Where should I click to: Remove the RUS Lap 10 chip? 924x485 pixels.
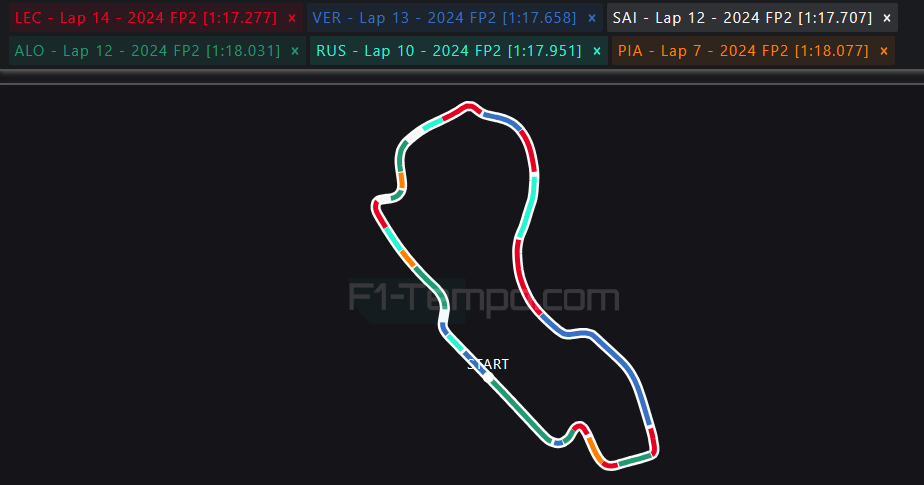click(x=597, y=51)
